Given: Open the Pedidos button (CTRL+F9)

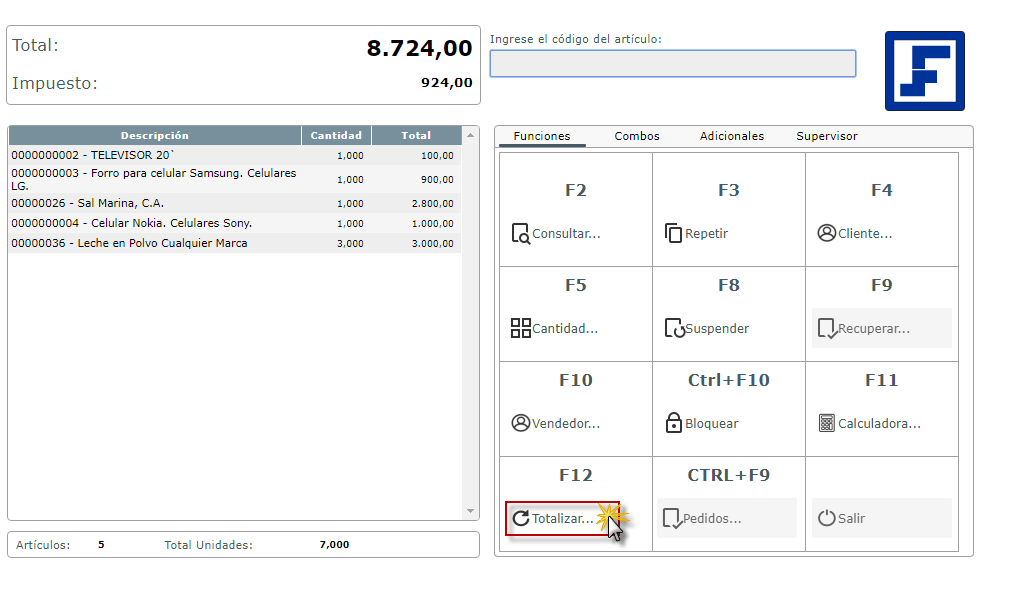Looking at the screenshot, I should click(x=727, y=518).
